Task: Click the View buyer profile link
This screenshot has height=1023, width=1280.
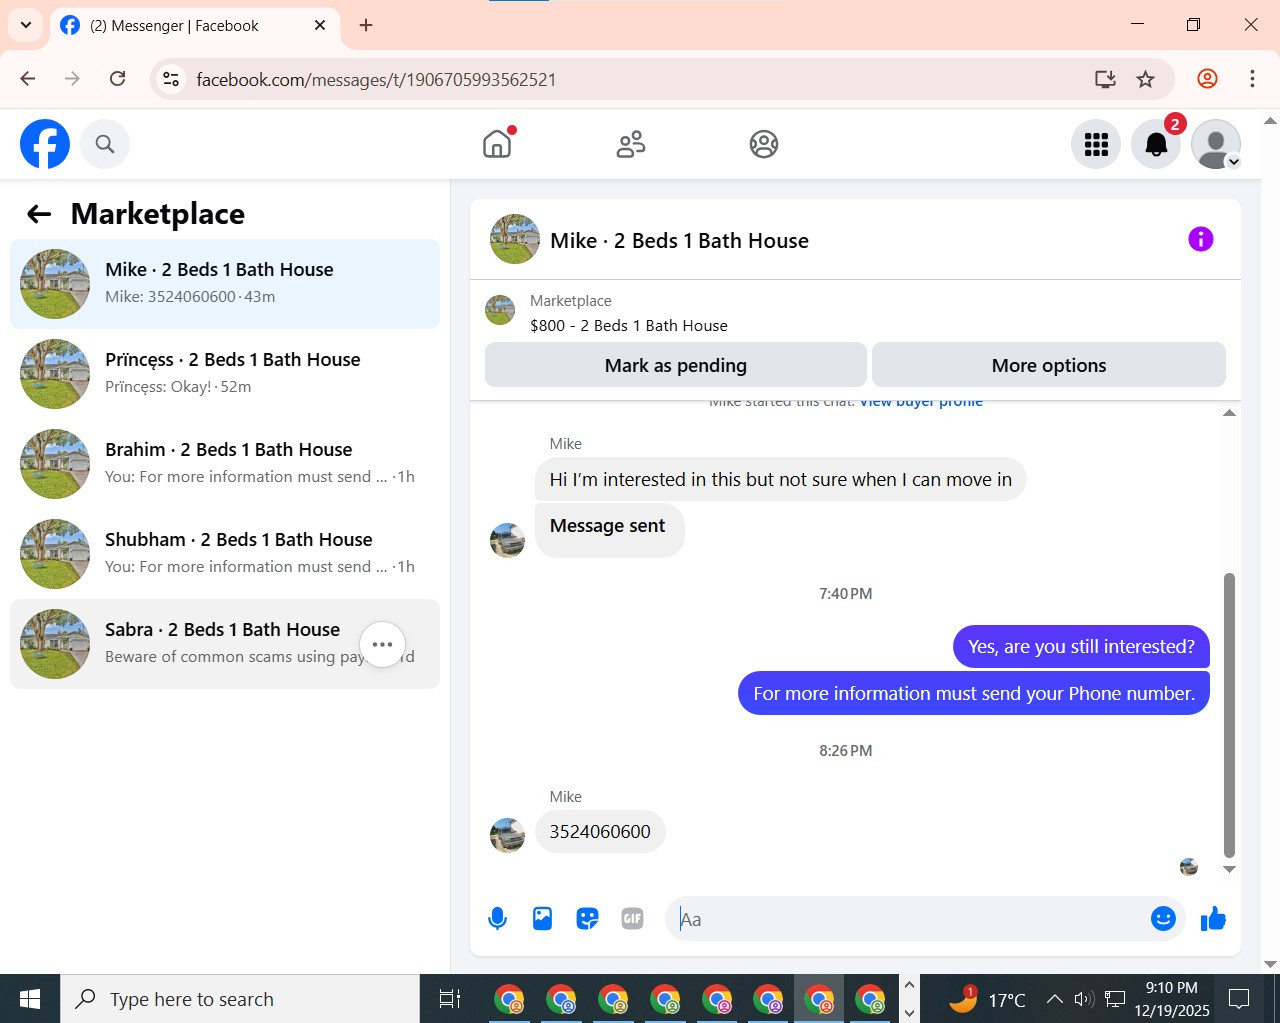Action: pos(921,402)
